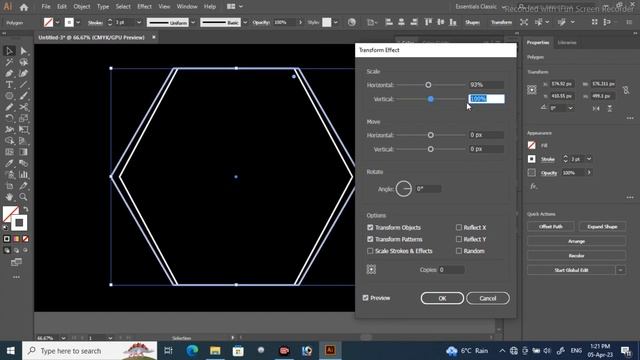Enable Scale Strokes & Effects checkbox

(x=370, y=251)
